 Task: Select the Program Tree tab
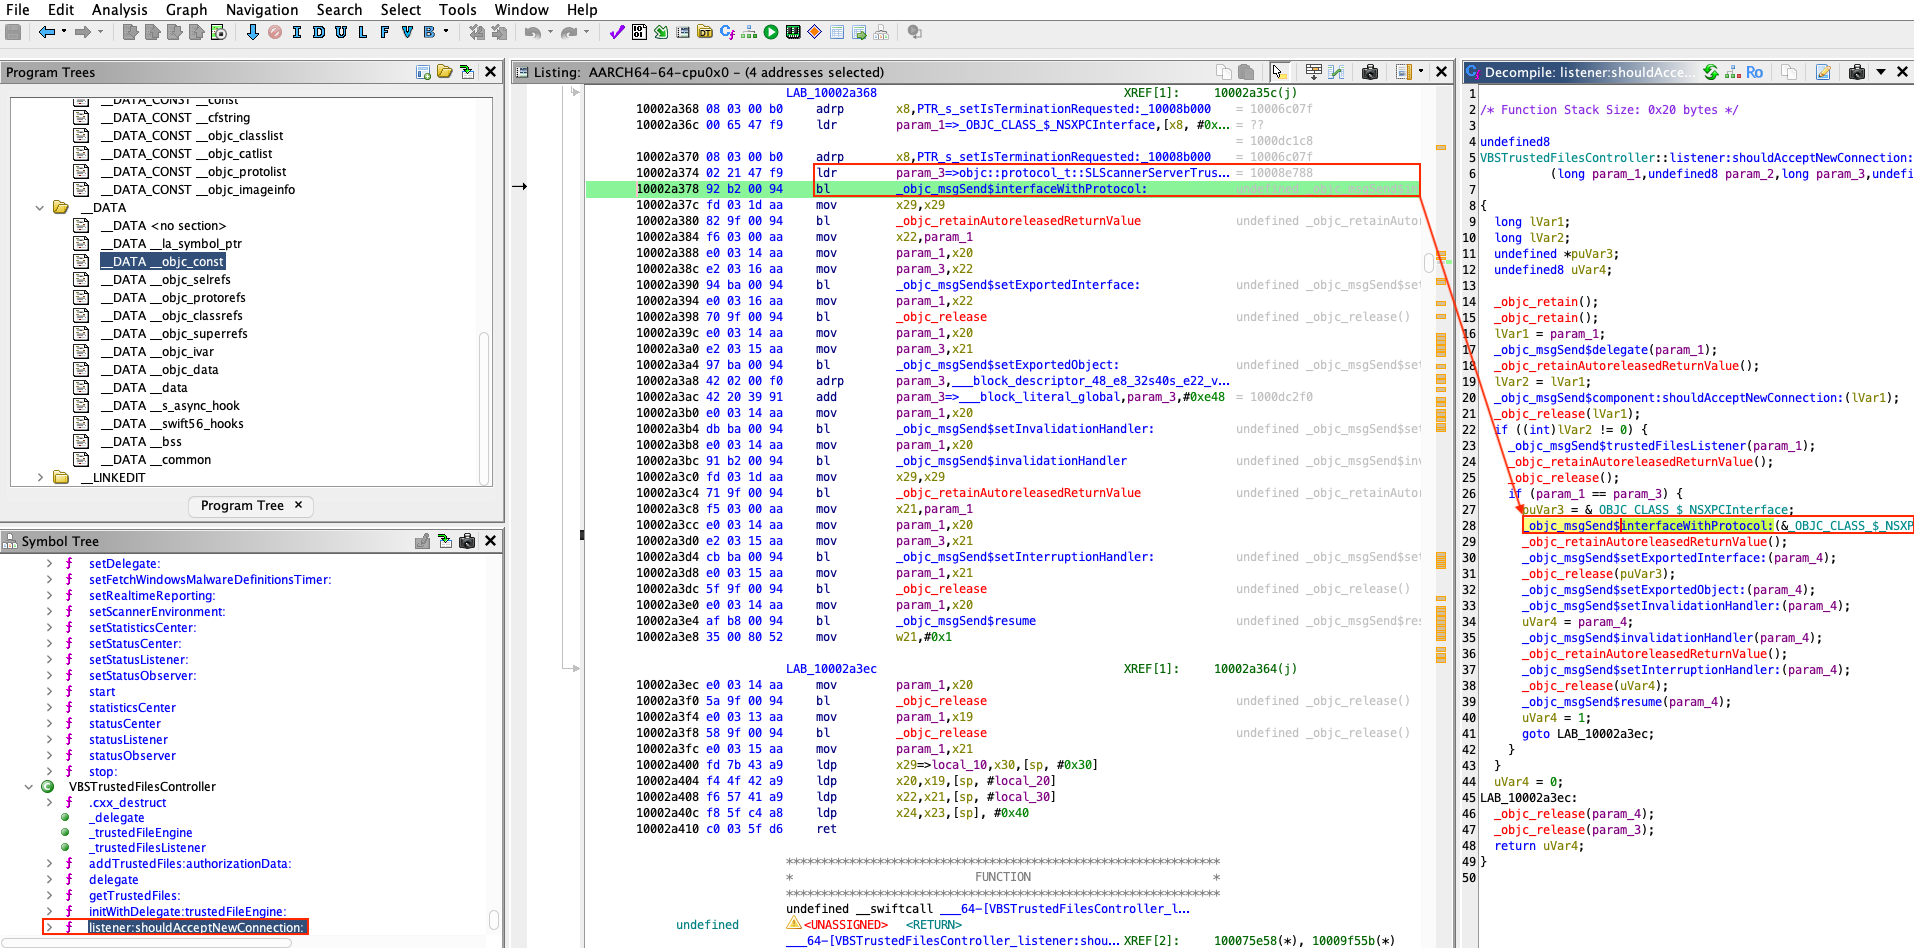pos(242,506)
